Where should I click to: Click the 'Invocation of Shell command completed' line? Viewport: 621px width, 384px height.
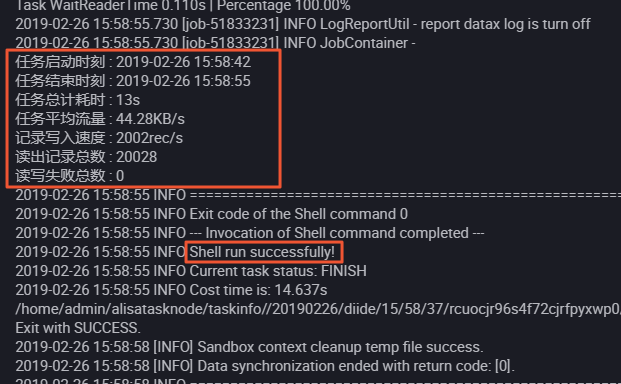click(x=250, y=233)
